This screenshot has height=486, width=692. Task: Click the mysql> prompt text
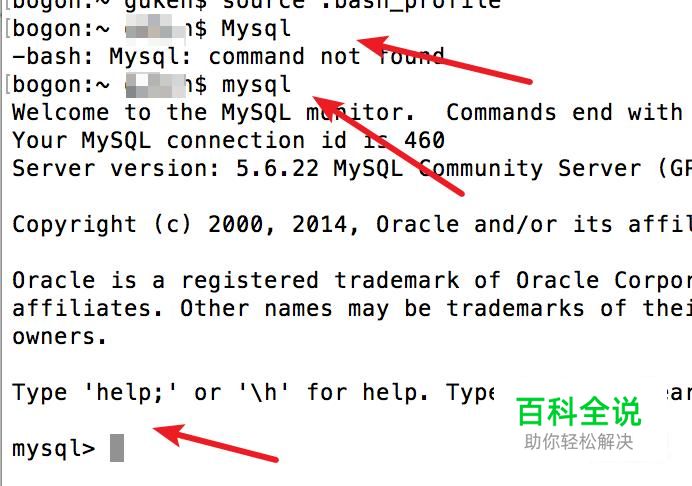pyautogui.click(x=54, y=449)
